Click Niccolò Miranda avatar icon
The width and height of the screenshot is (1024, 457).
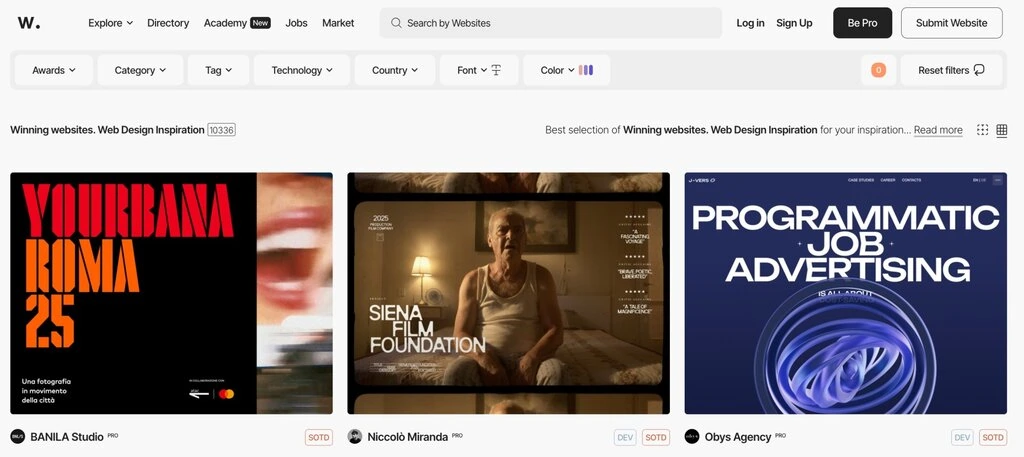(x=355, y=436)
